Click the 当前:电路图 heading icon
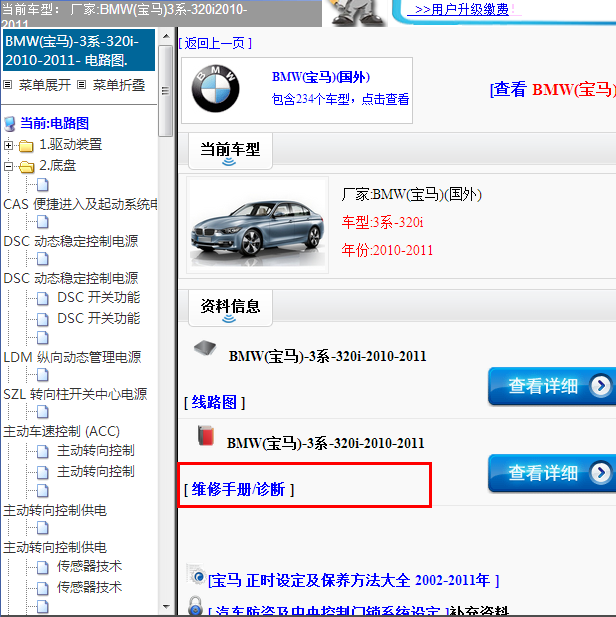The width and height of the screenshot is (616, 617). [x=9, y=124]
